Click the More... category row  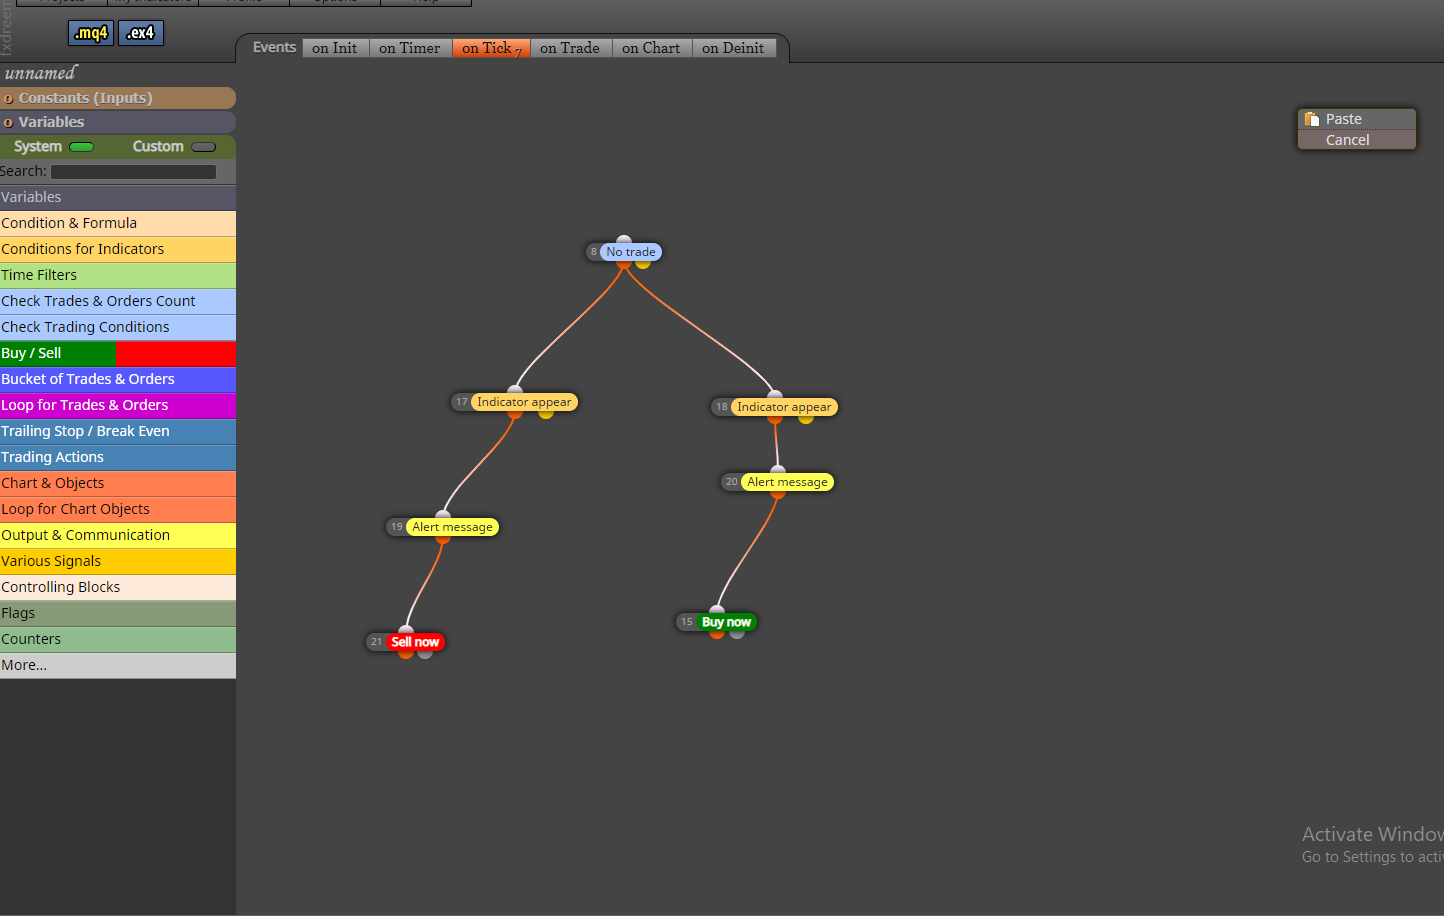[x=118, y=666]
